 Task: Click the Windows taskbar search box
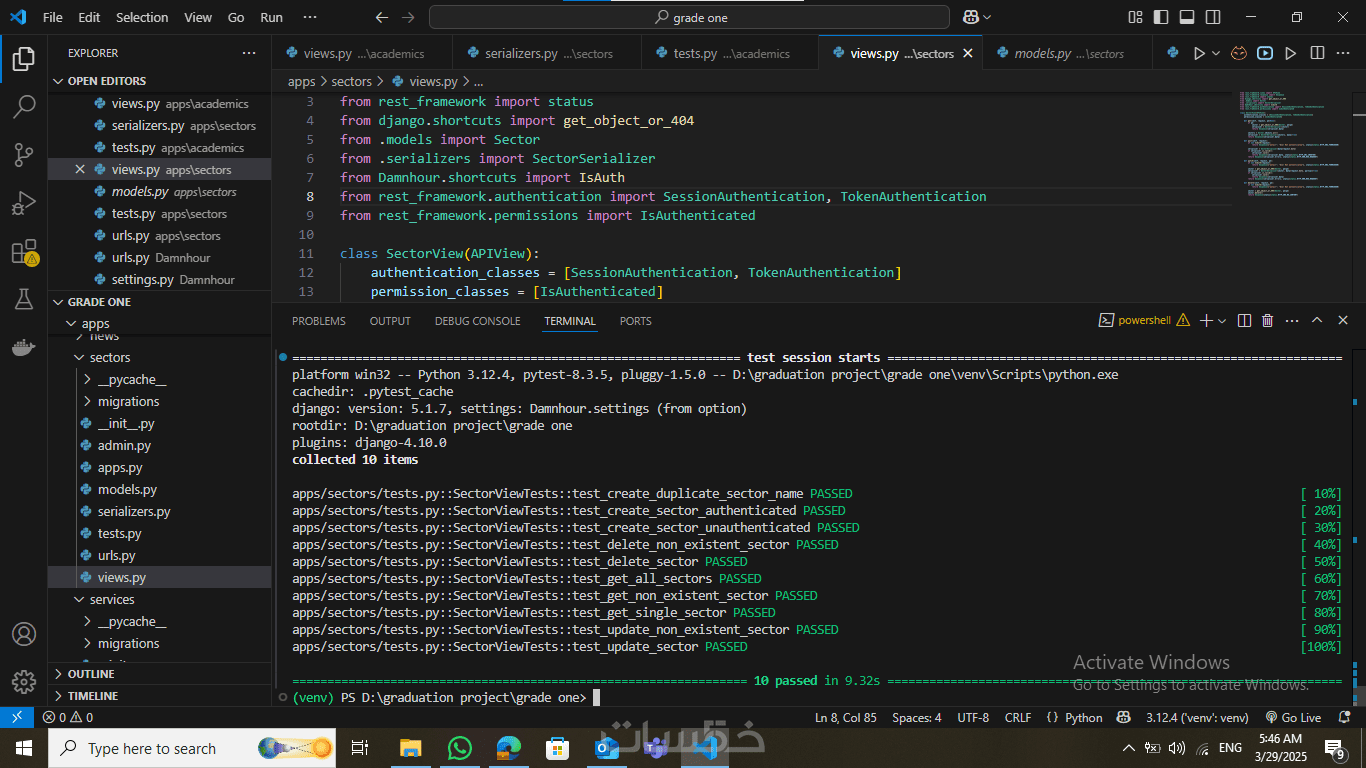150,748
